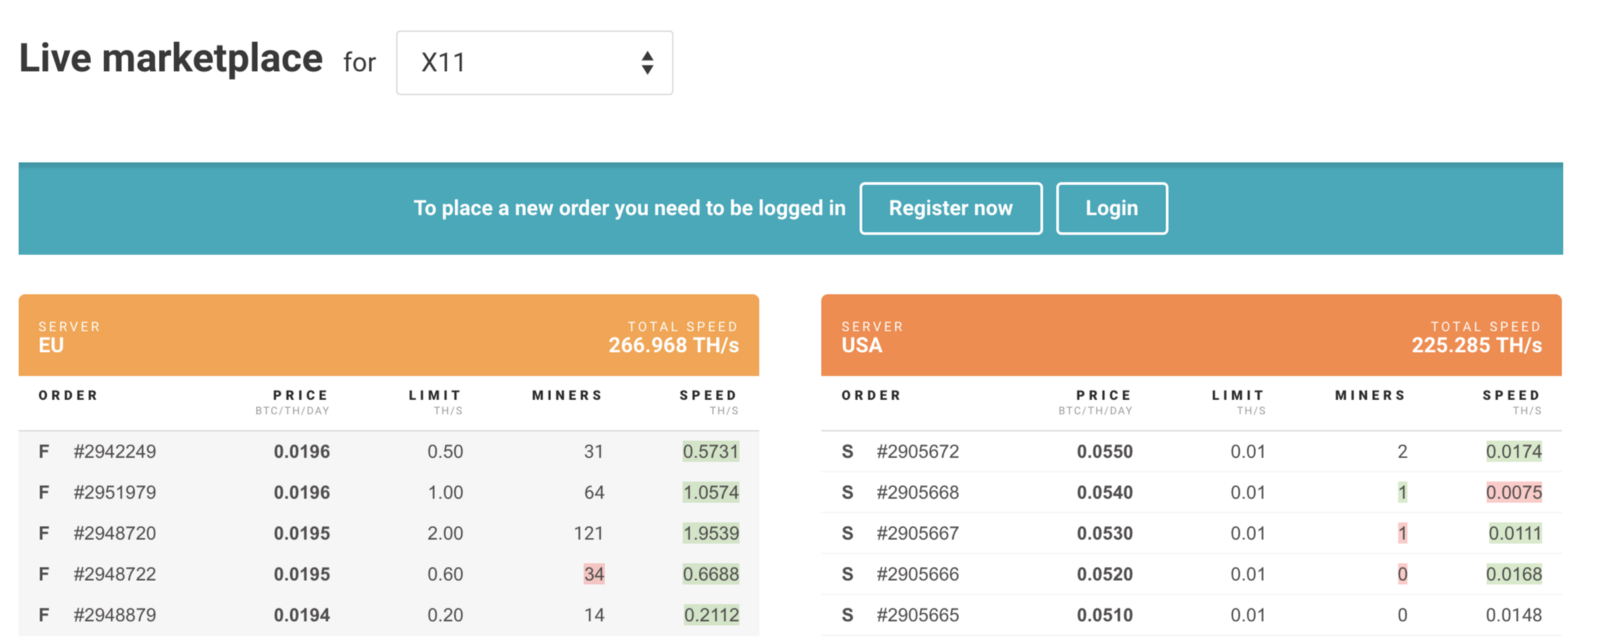The height and width of the screenshot is (641, 1600).
Task: Click the USA table SPEED column header
Action: [x=1511, y=396]
